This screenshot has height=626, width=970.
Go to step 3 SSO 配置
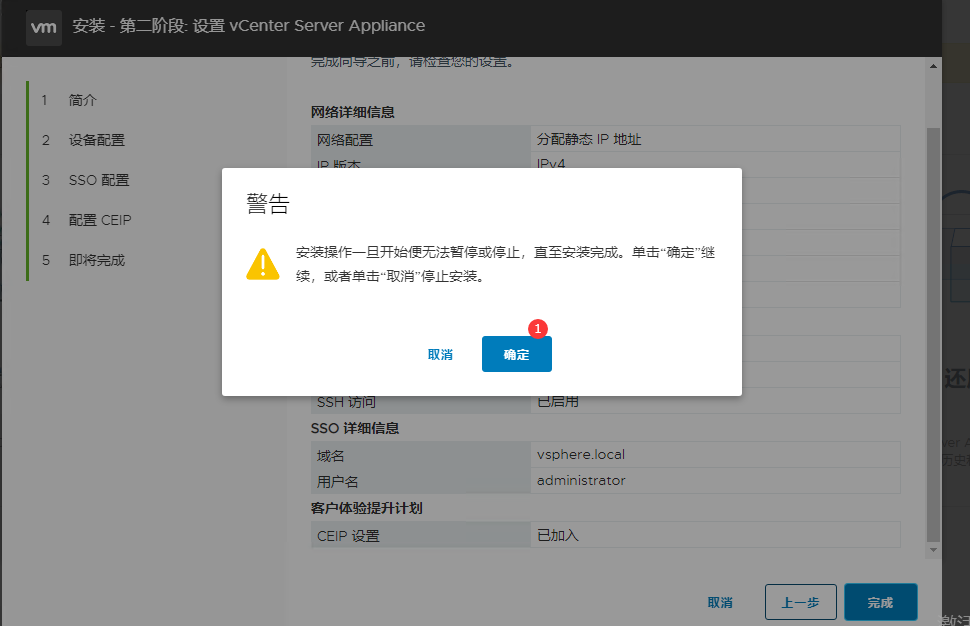click(99, 180)
